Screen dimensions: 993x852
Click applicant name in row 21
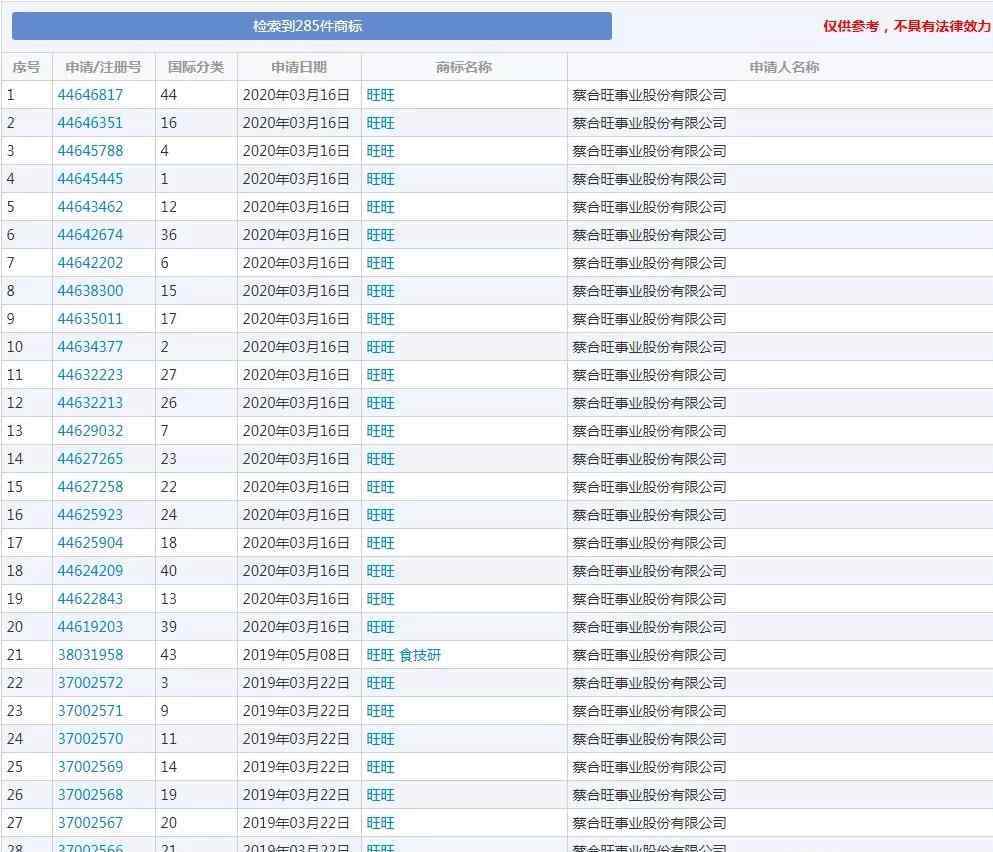click(x=649, y=655)
